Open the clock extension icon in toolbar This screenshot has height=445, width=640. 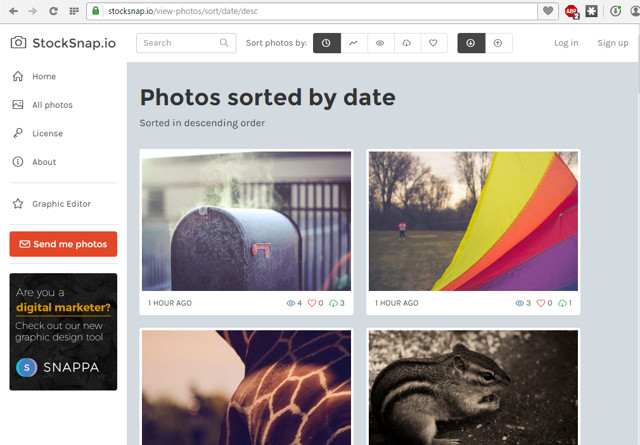coord(616,11)
